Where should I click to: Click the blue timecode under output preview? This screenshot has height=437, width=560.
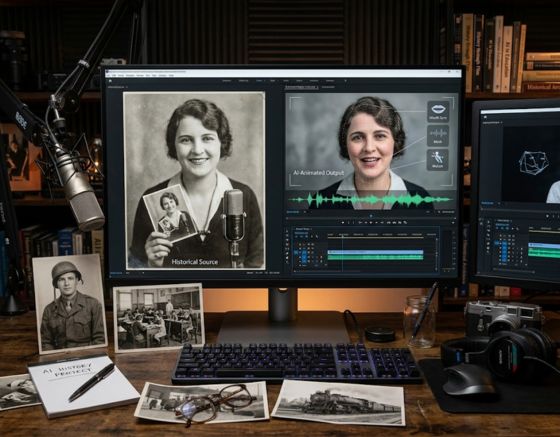[293, 212]
